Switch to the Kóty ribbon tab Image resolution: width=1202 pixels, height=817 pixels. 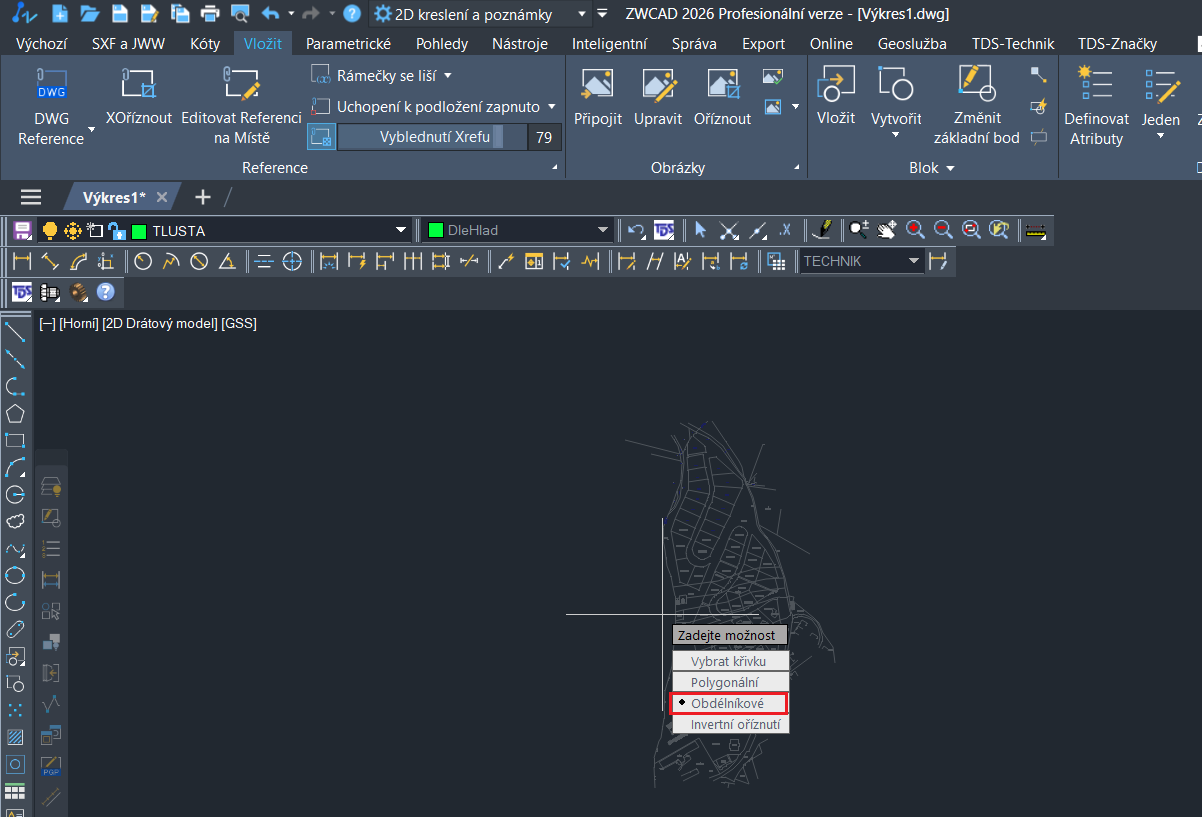pyautogui.click(x=204, y=43)
